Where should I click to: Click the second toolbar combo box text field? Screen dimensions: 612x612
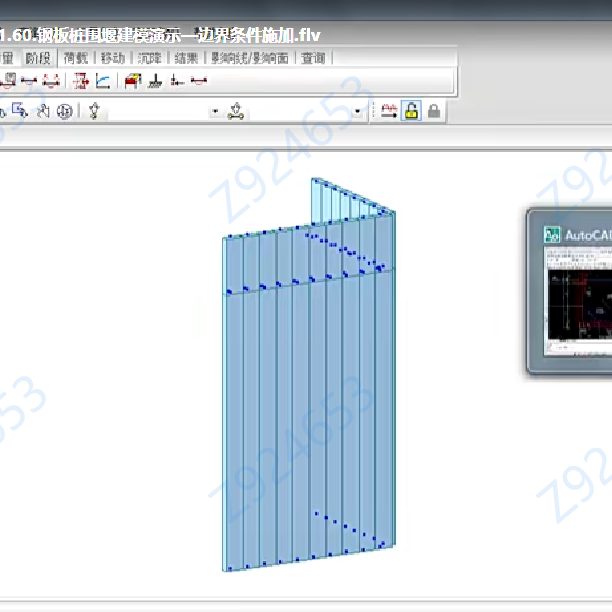301,112
